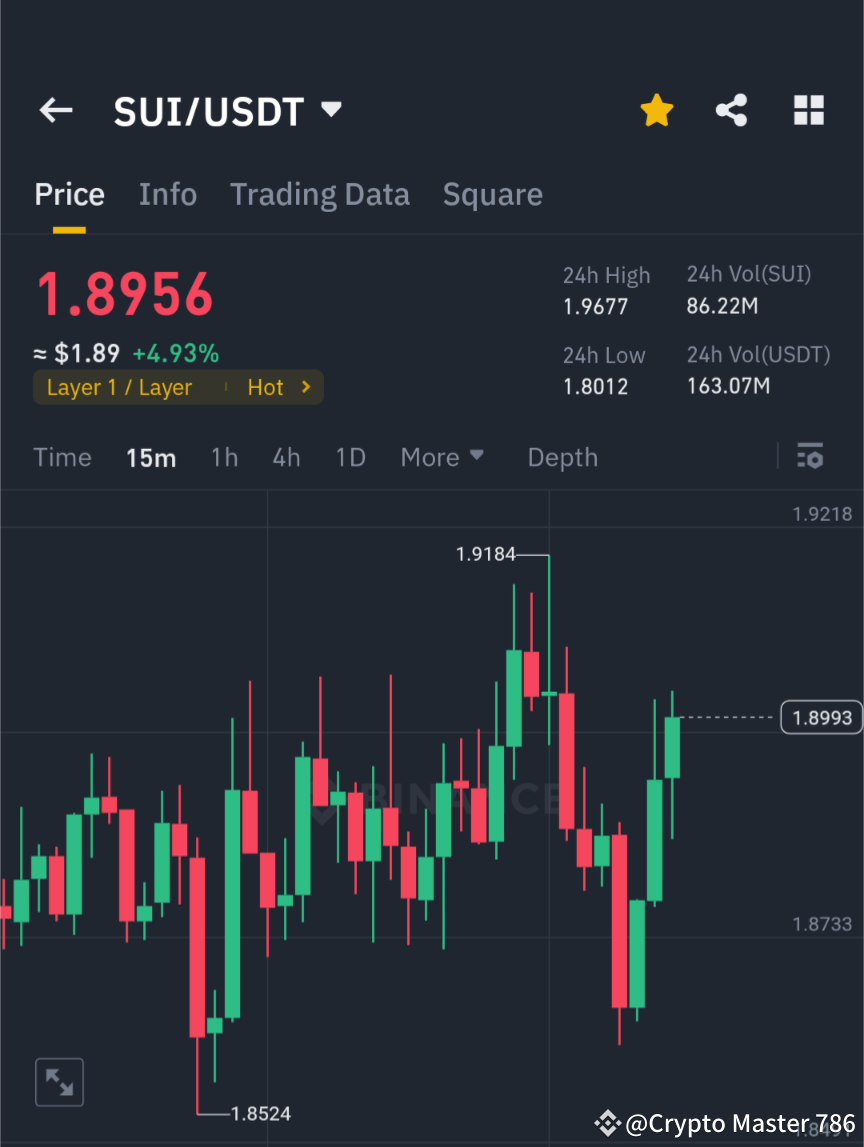Open the share options

click(732, 110)
